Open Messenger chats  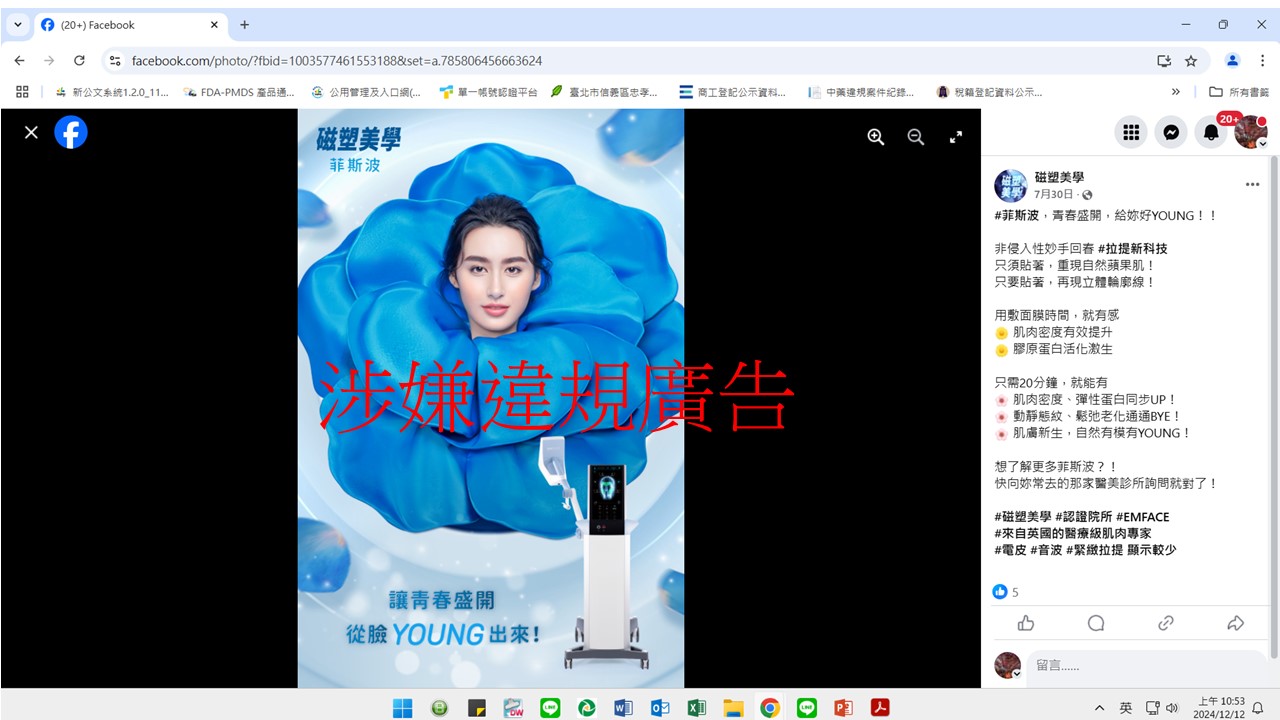(x=1171, y=132)
